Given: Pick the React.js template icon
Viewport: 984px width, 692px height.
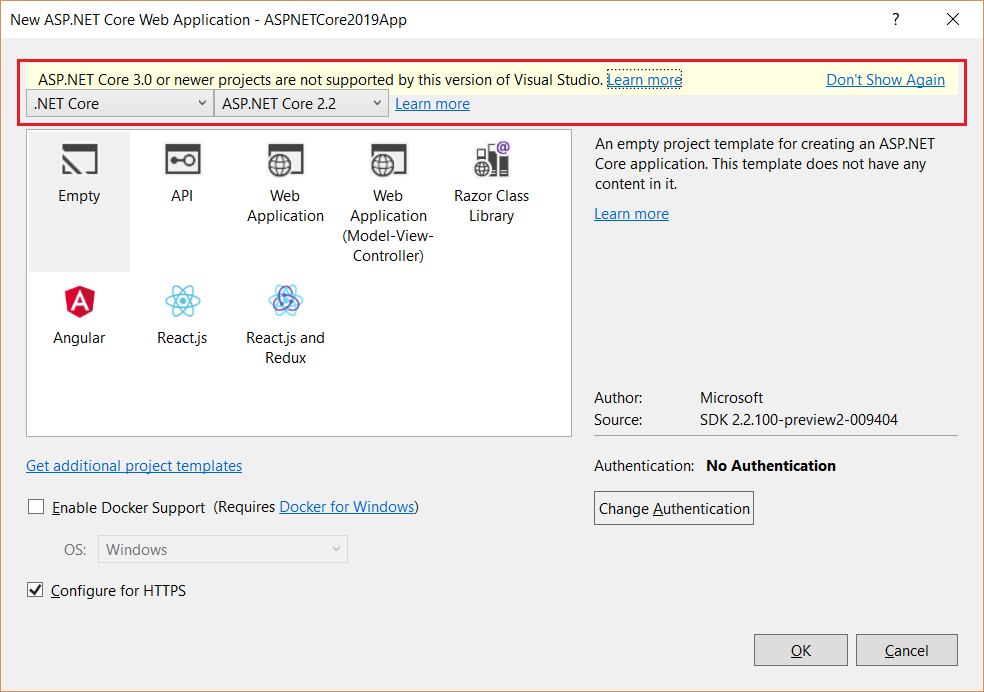Looking at the screenshot, I should 182,301.
